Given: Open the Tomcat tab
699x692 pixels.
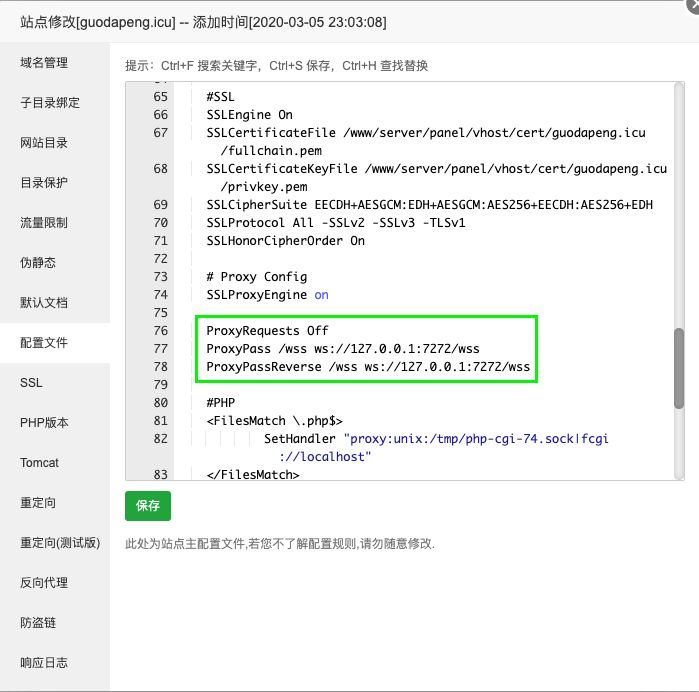Looking at the screenshot, I should pyautogui.click(x=39, y=463).
